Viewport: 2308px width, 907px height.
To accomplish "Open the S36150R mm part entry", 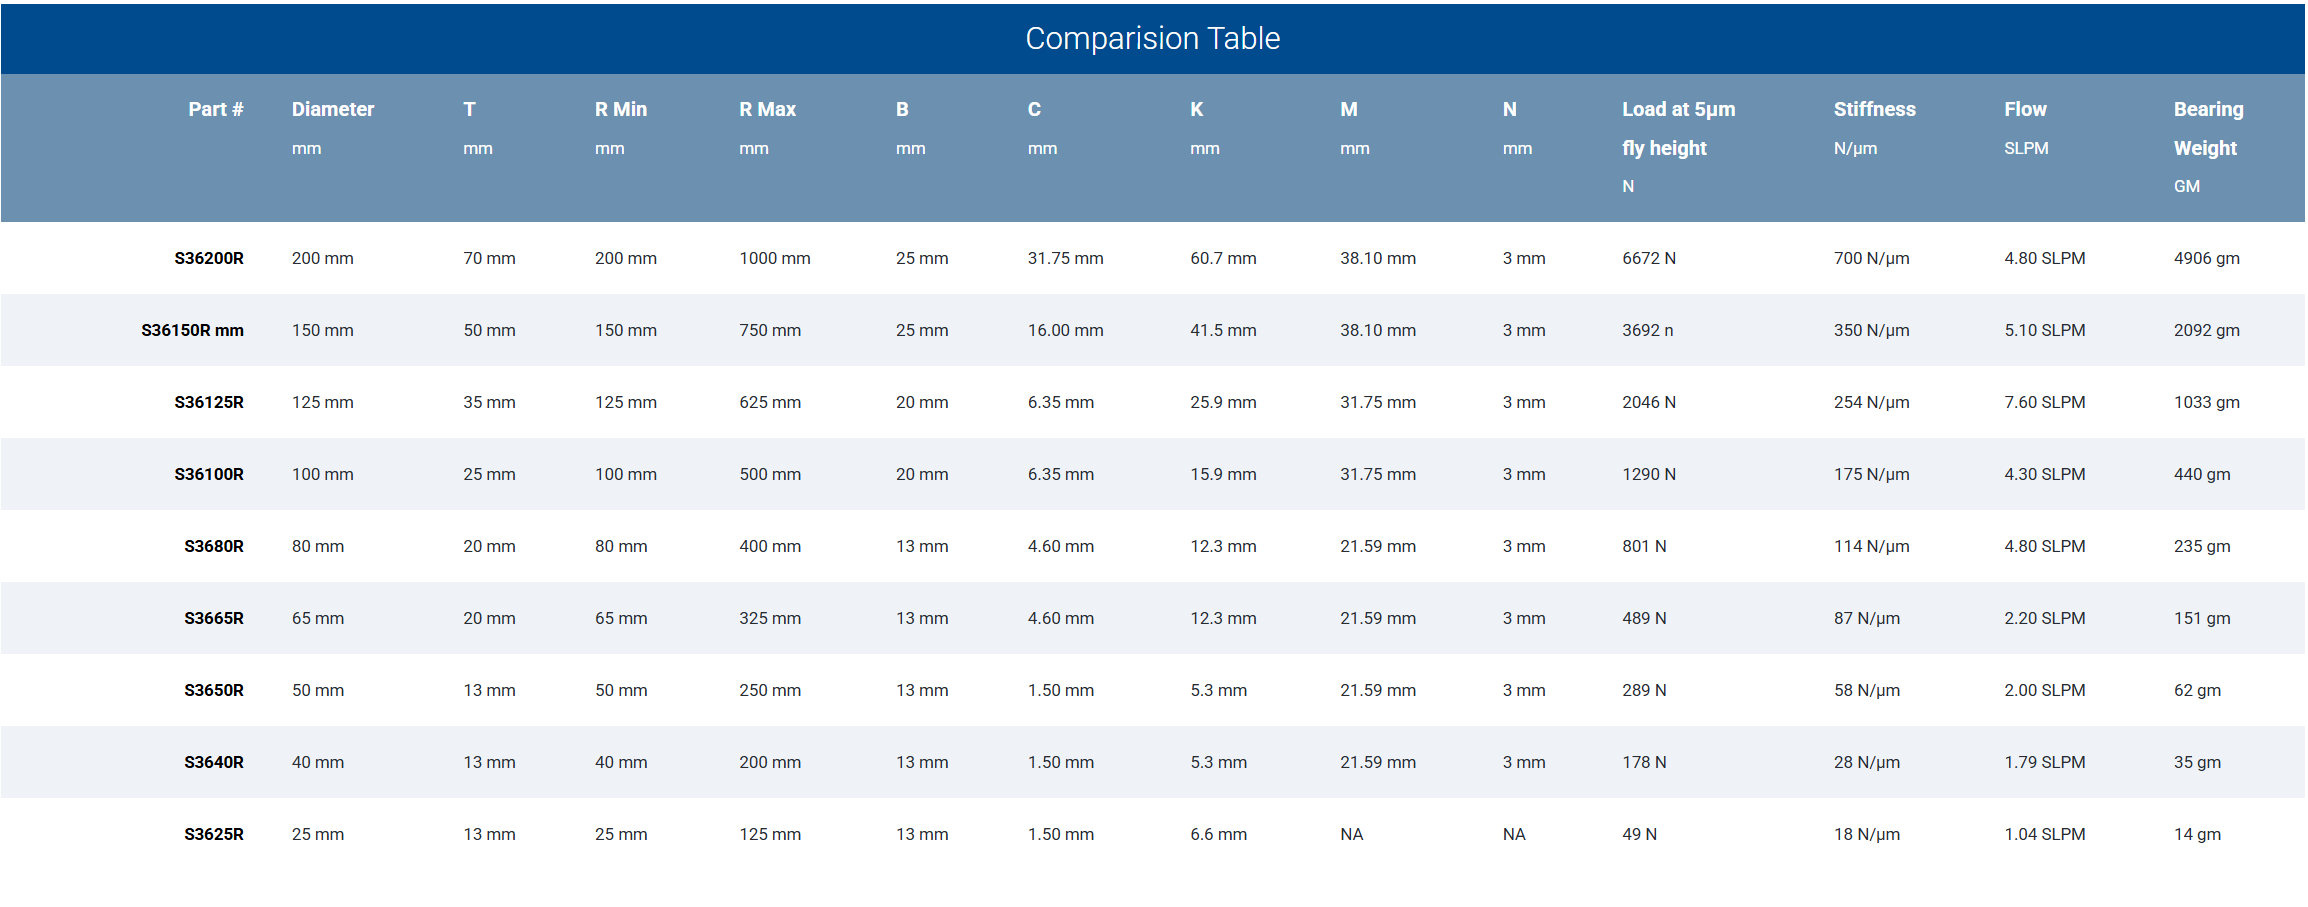I will tap(192, 330).
